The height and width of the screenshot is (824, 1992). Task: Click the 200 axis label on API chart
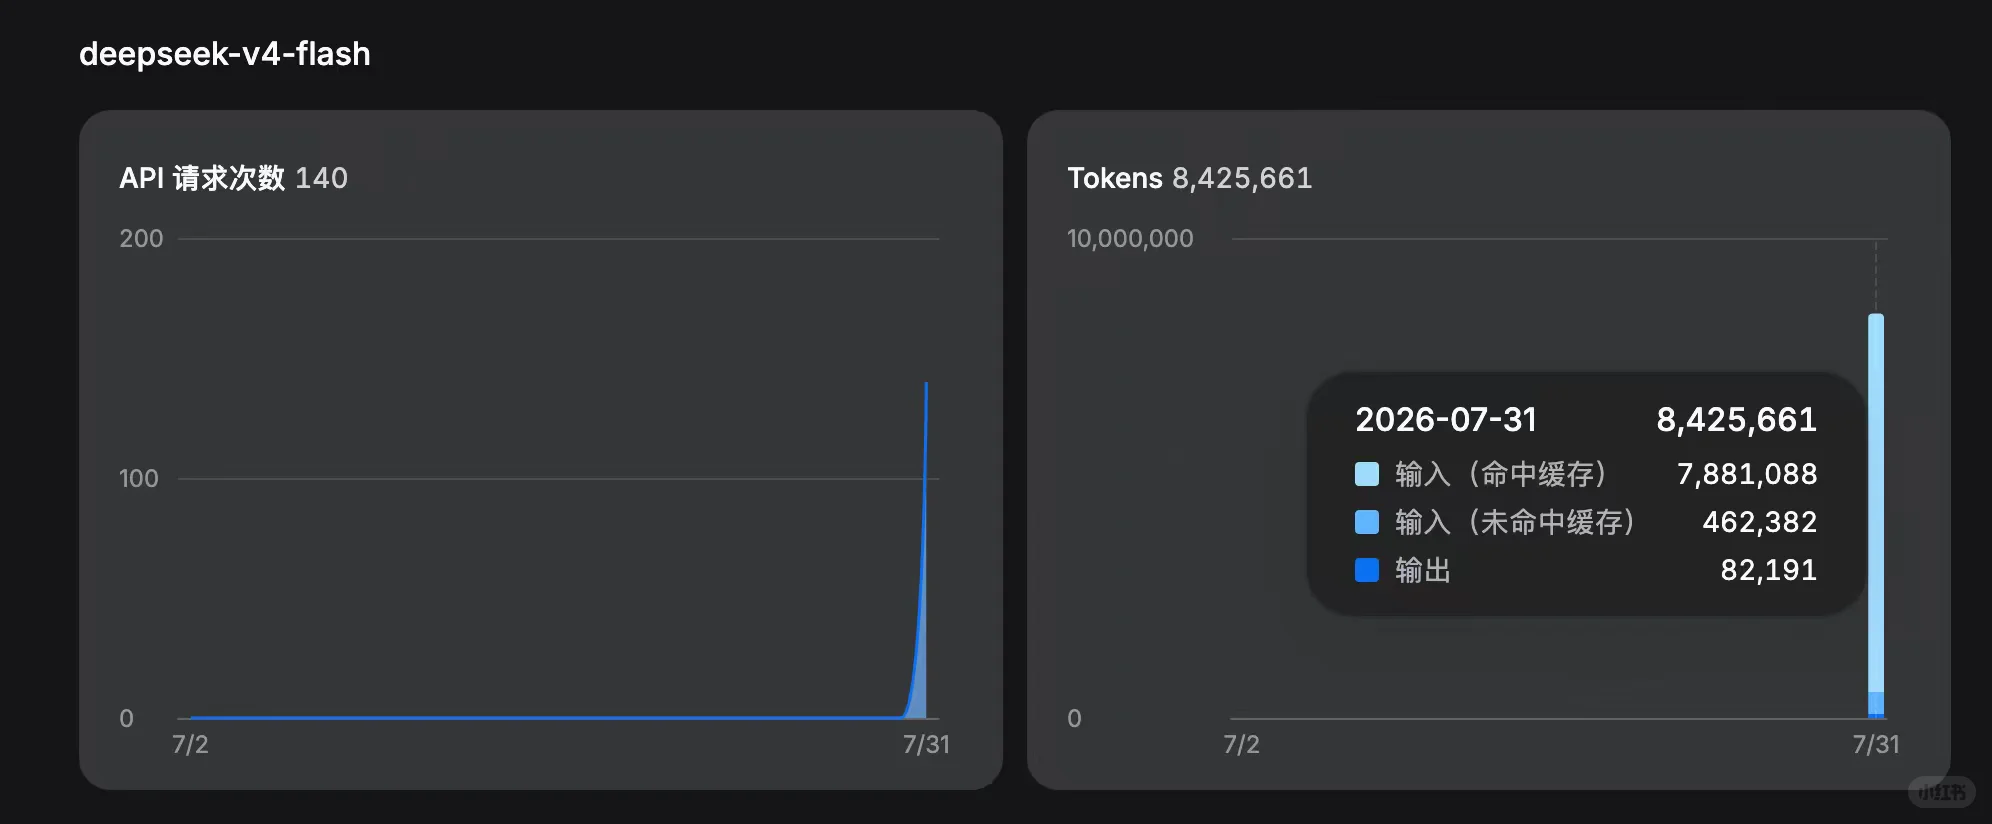[141, 239]
